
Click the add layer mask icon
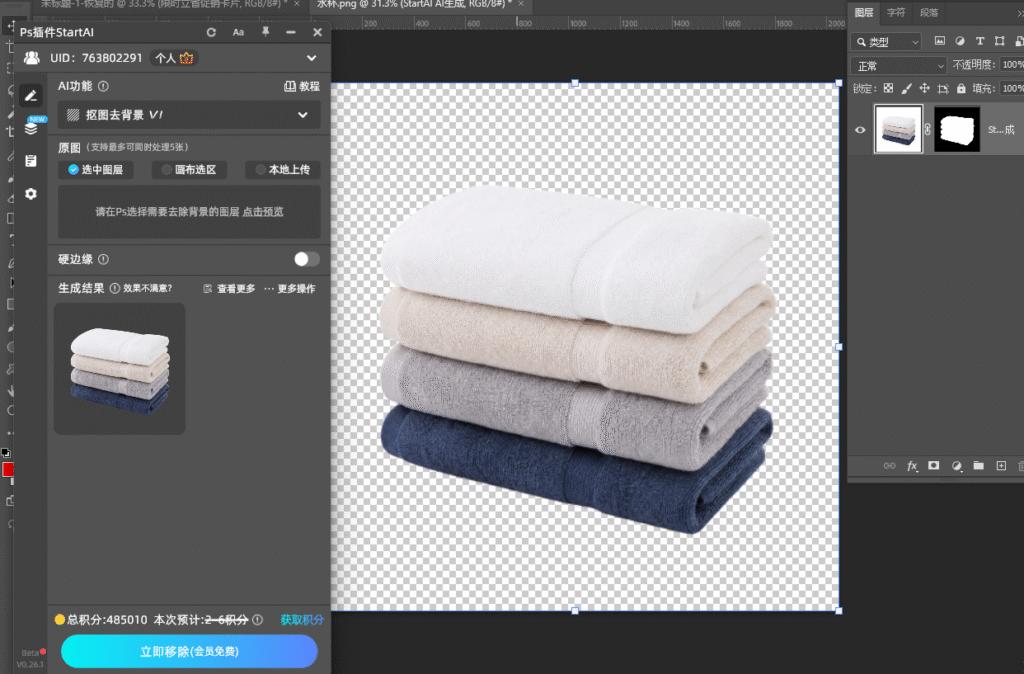pos(934,466)
